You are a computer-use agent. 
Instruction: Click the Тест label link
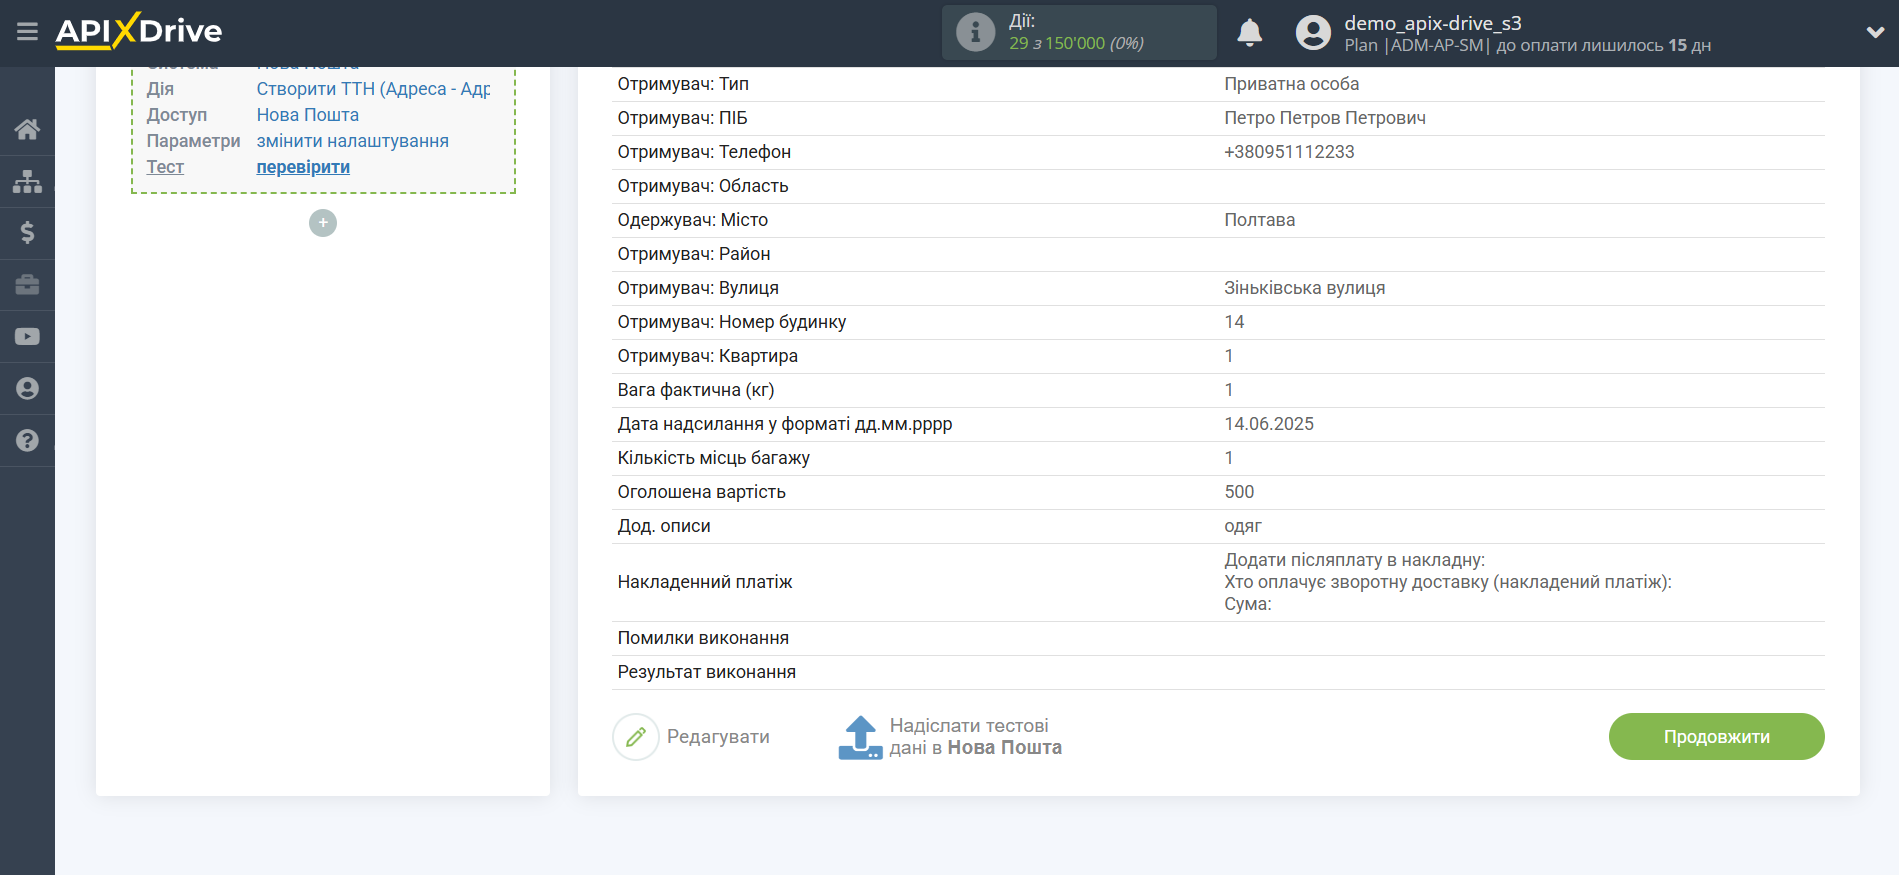[x=165, y=167]
